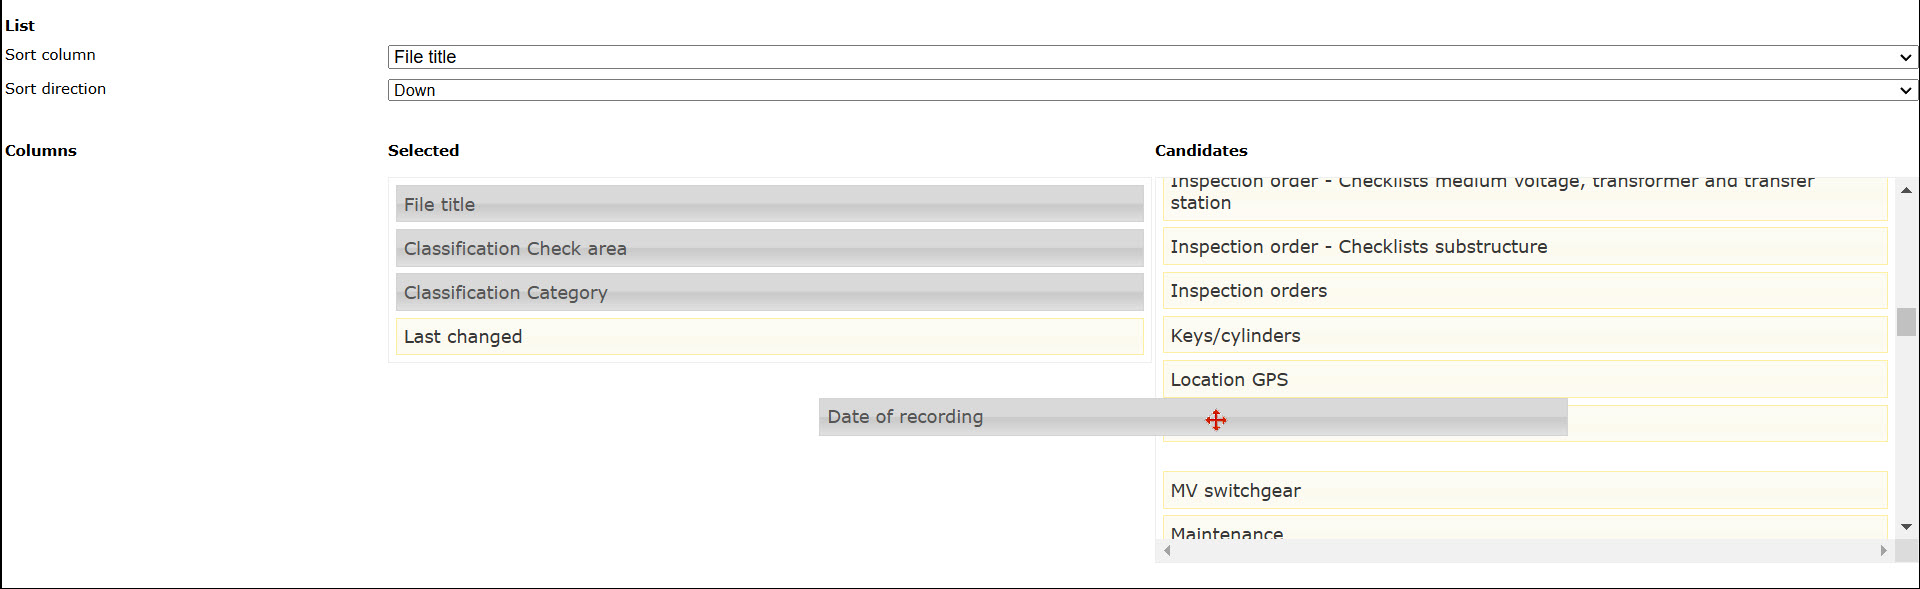Image resolution: width=1920 pixels, height=589 pixels.
Task: Choose the Location GPS candidate item
Action: 1525,379
